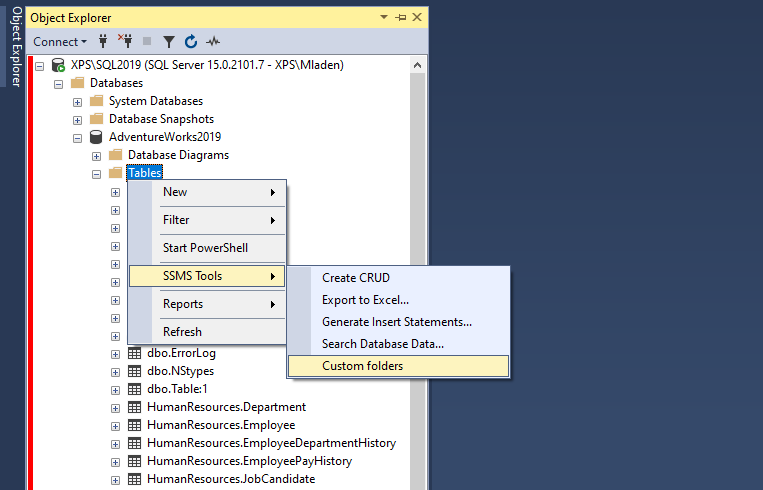
Task: Expand the dbo.ErrorLog table node
Action: tap(115, 354)
